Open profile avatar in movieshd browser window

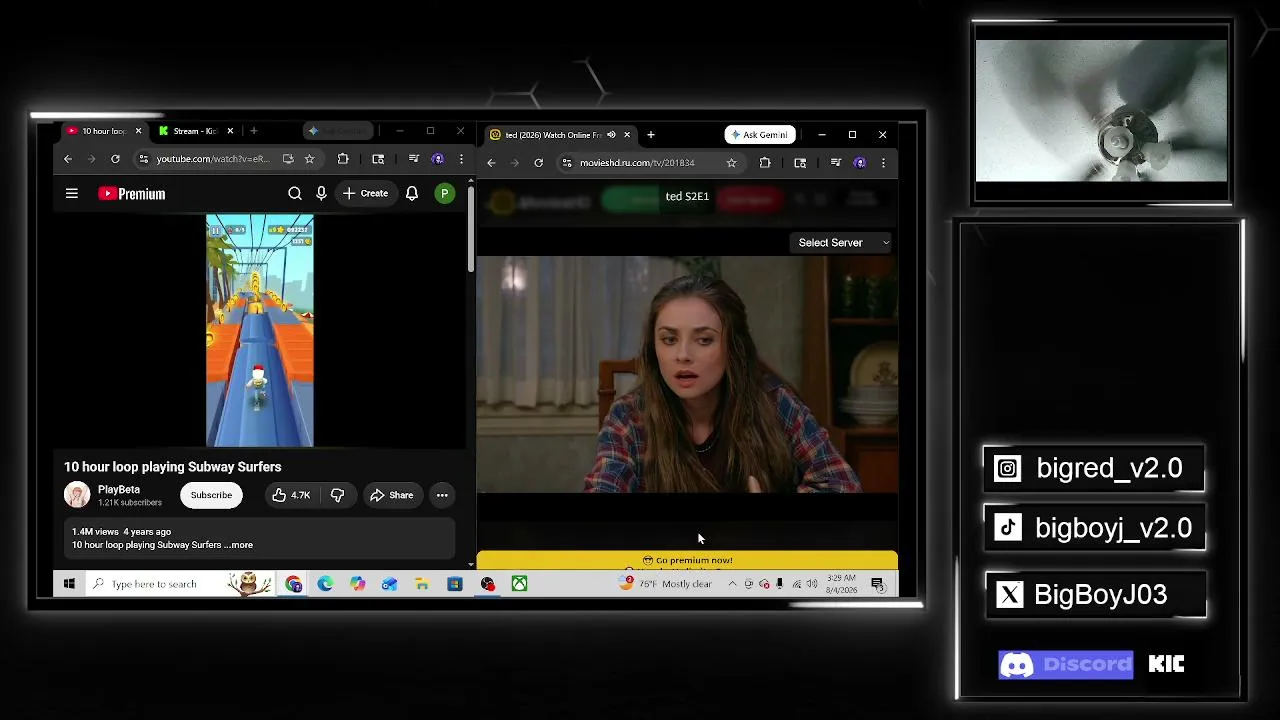click(x=860, y=163)
